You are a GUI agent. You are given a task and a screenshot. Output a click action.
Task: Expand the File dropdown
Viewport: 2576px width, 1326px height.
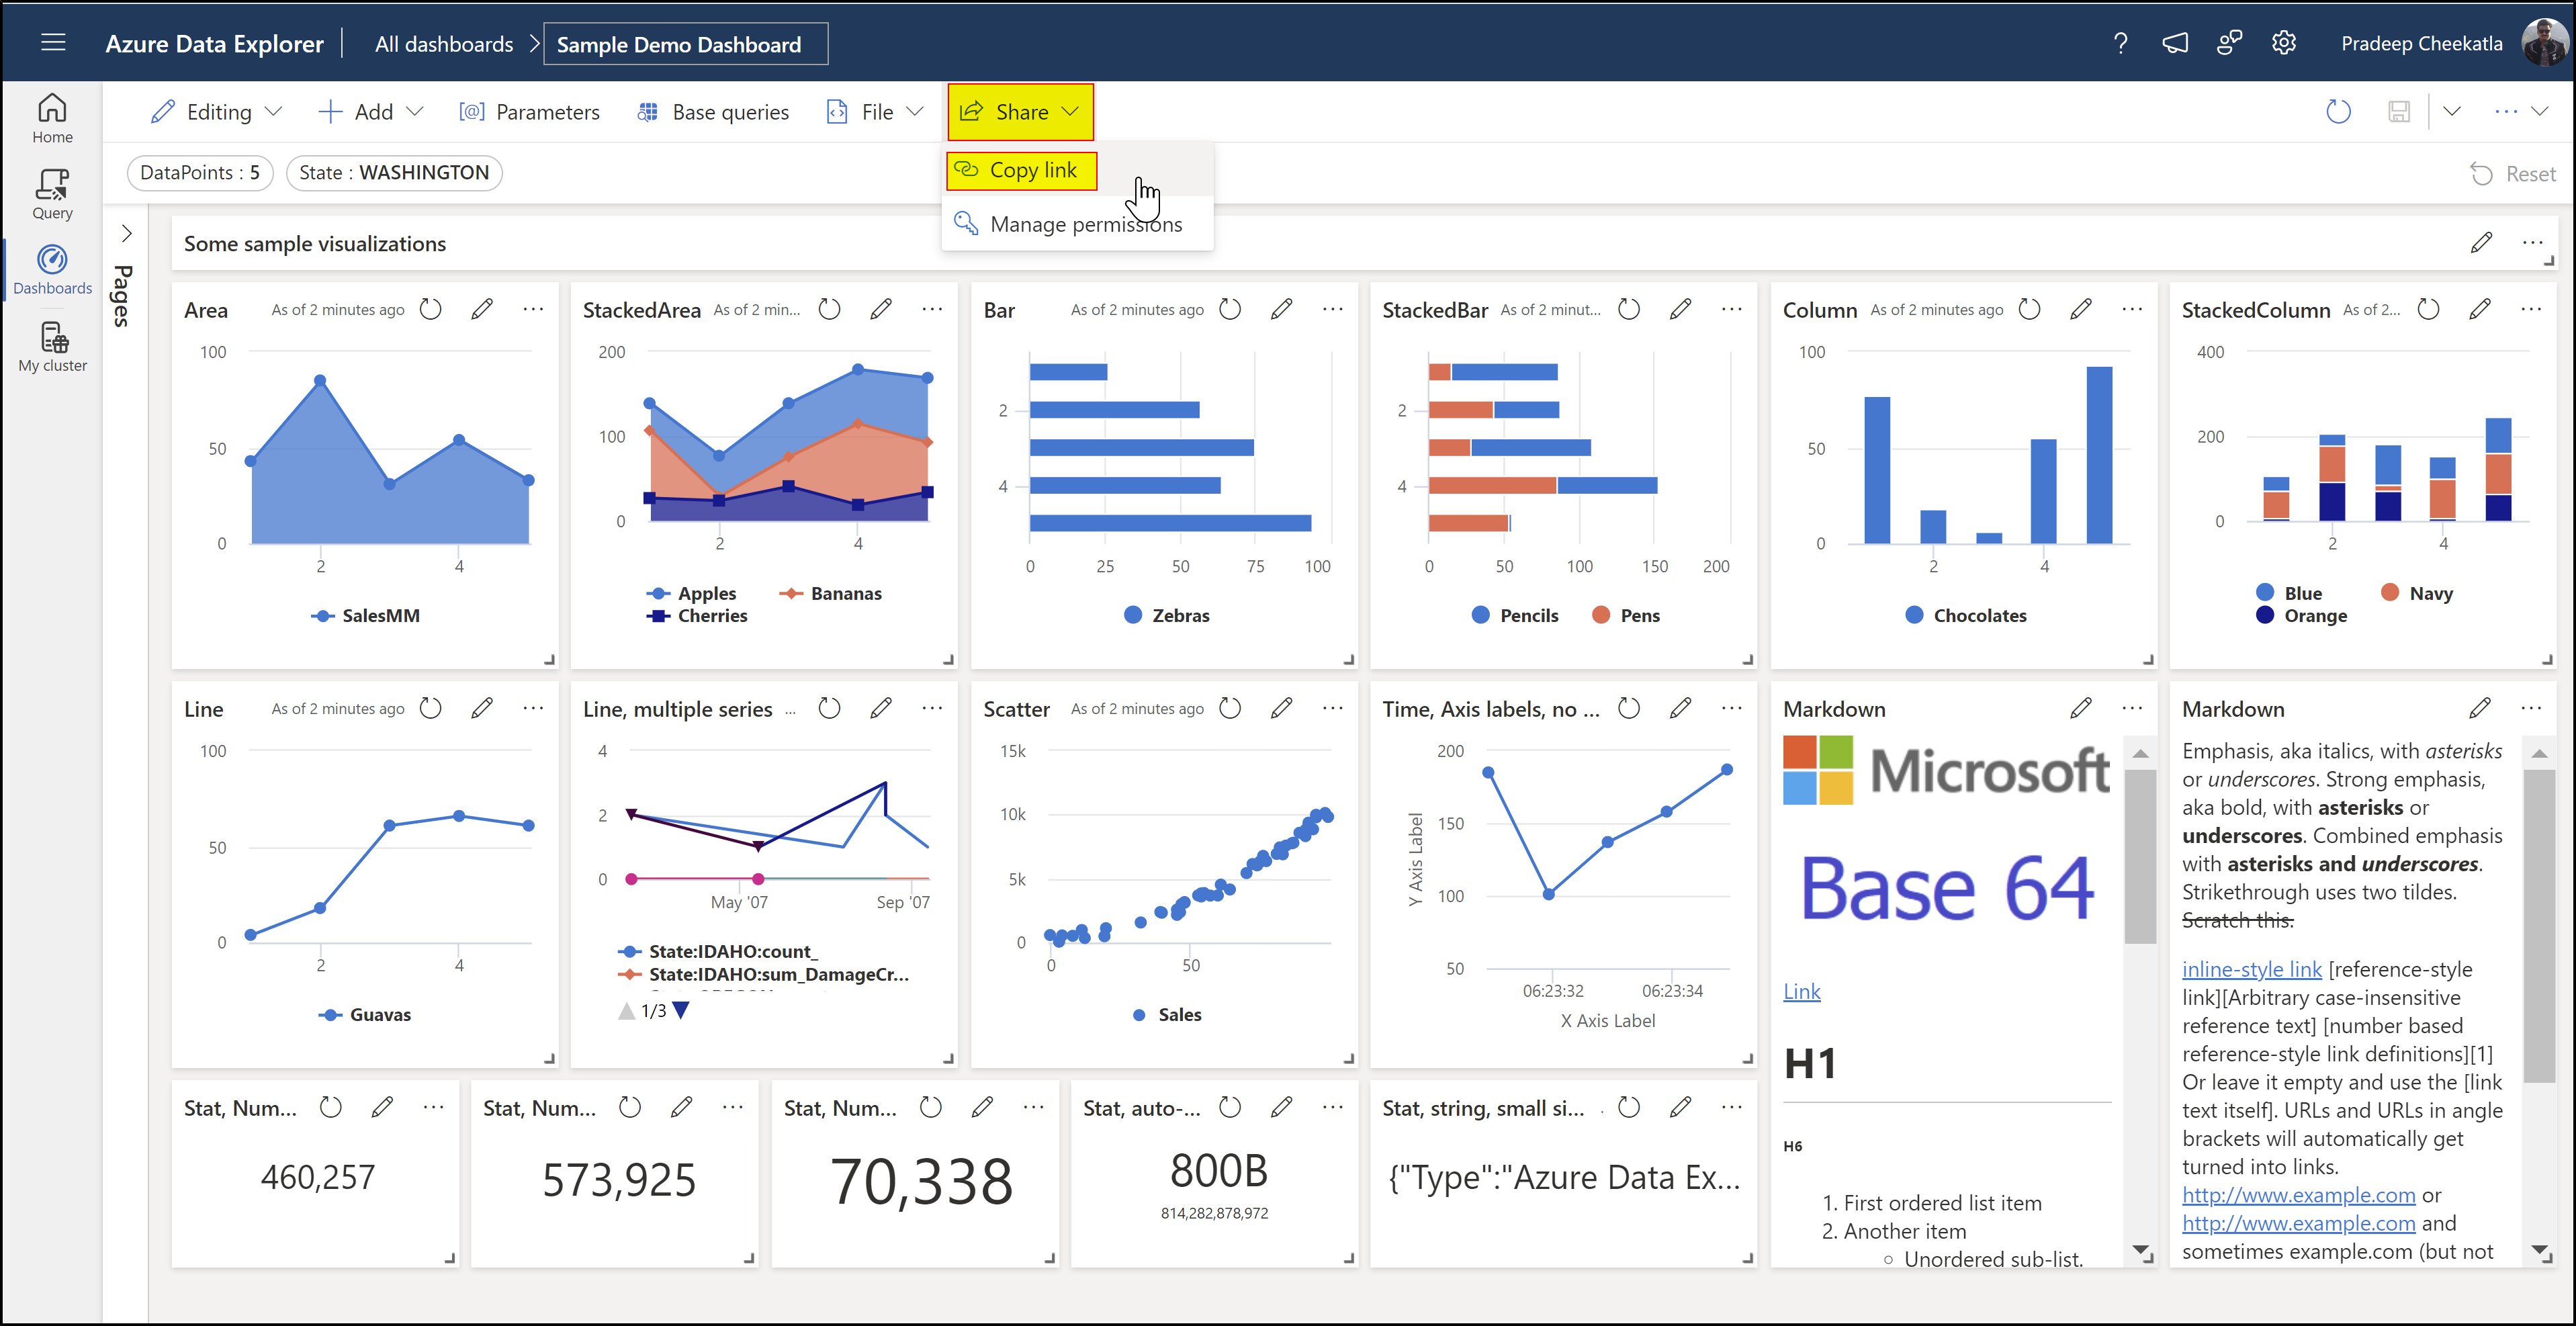tap(875, 112)
